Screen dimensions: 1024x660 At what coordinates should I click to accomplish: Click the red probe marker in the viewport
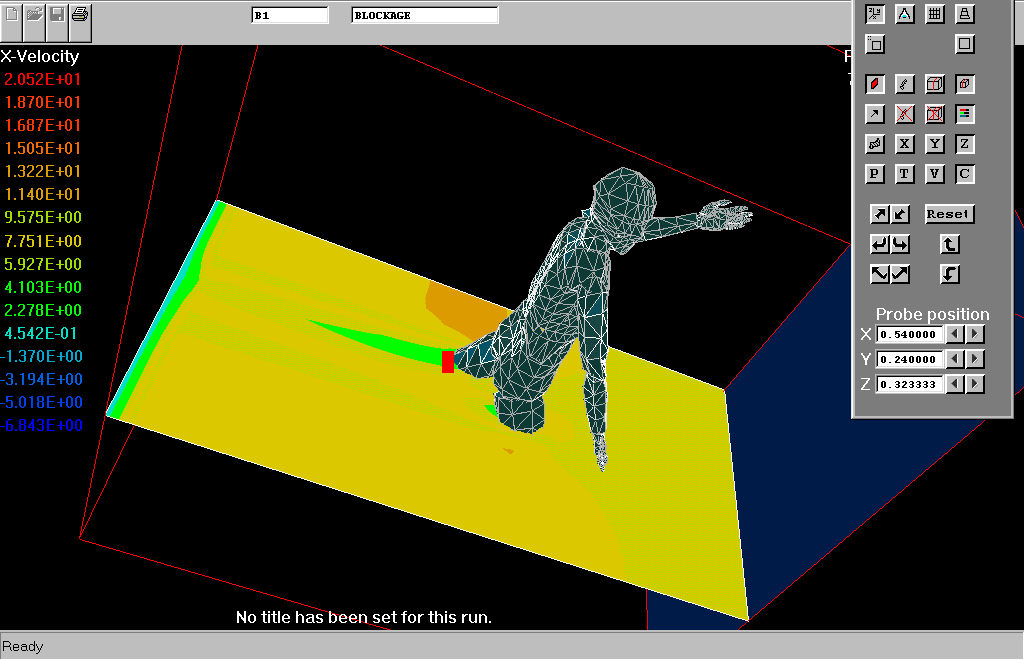pos(447,362)
